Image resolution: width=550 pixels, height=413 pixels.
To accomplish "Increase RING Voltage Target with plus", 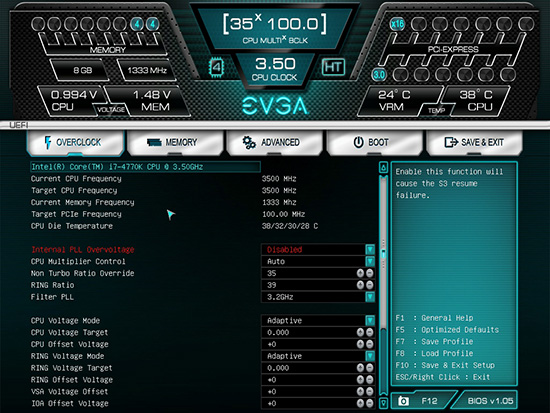I will 360,368.
